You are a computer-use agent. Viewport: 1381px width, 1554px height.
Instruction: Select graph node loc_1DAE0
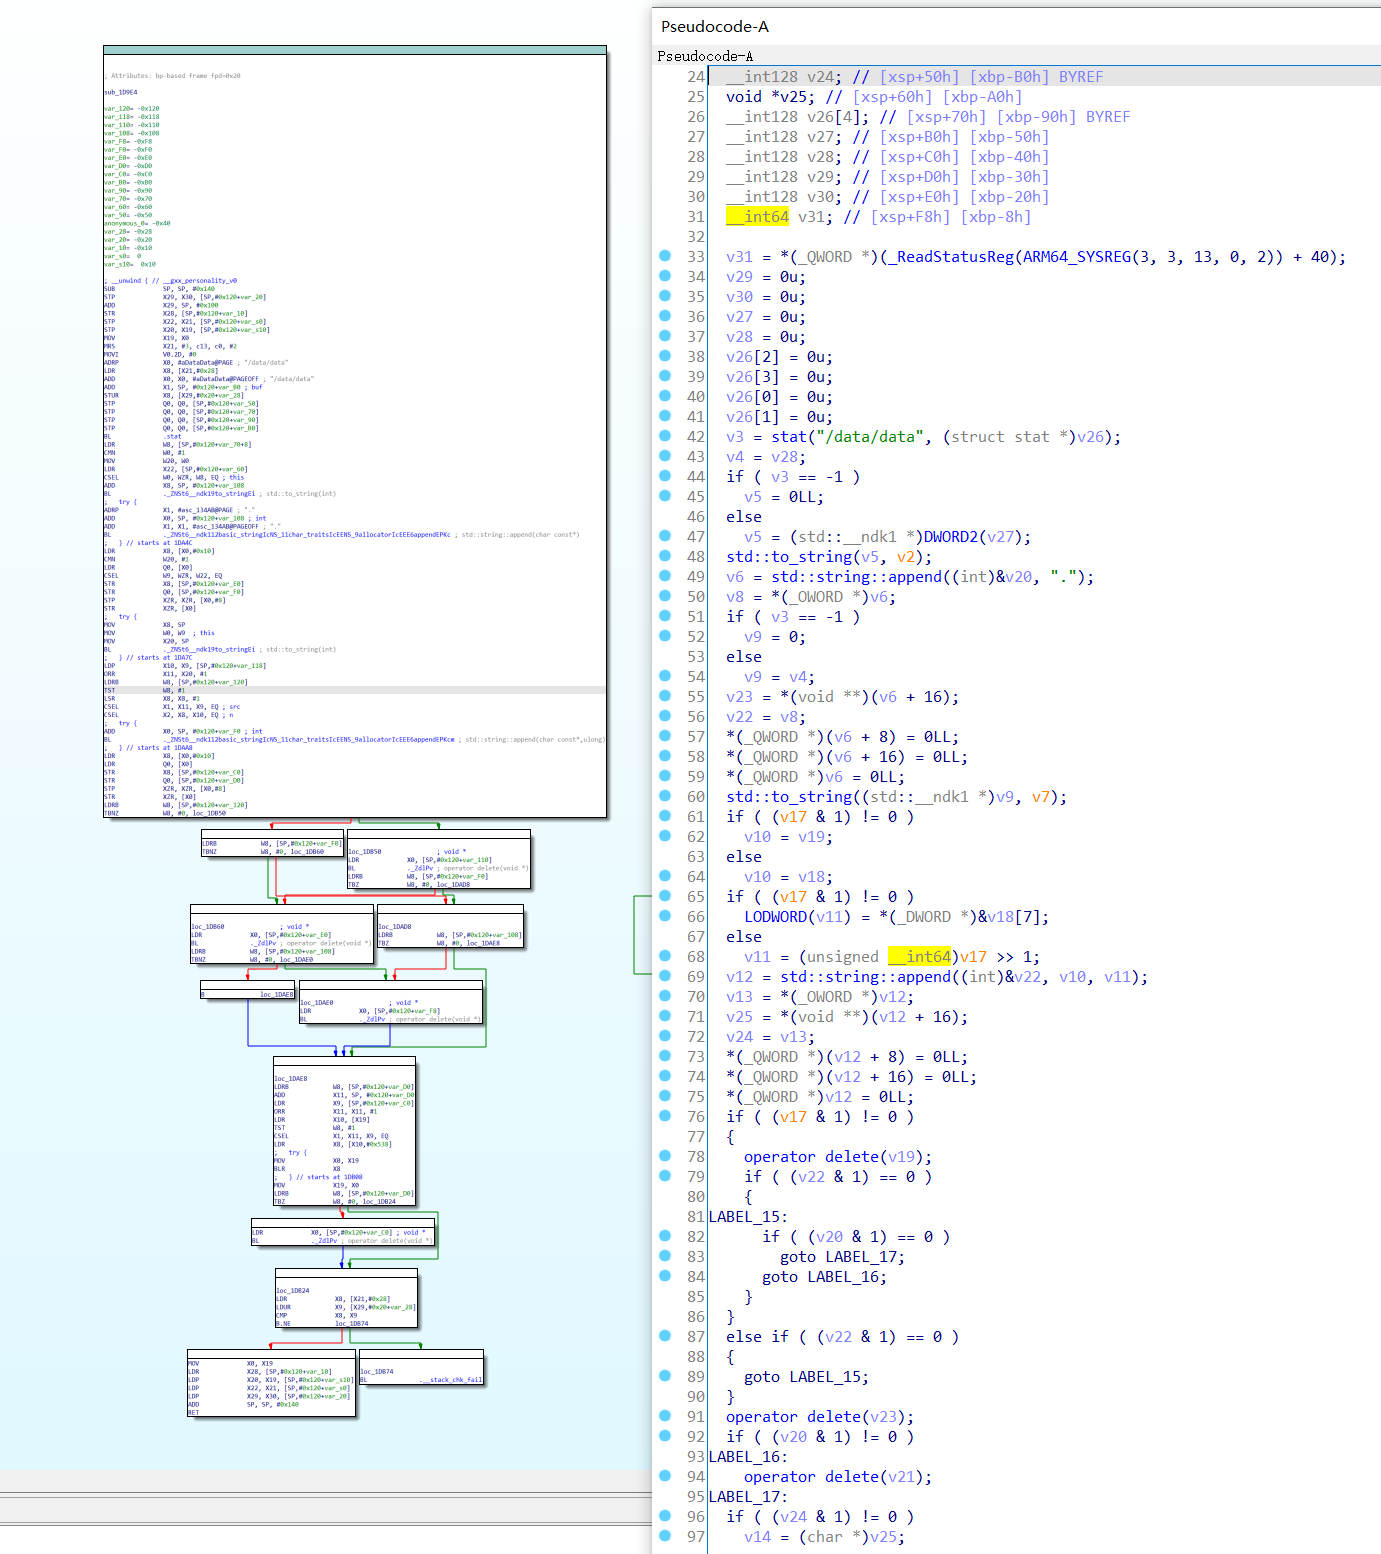[x=391, y=1002]
